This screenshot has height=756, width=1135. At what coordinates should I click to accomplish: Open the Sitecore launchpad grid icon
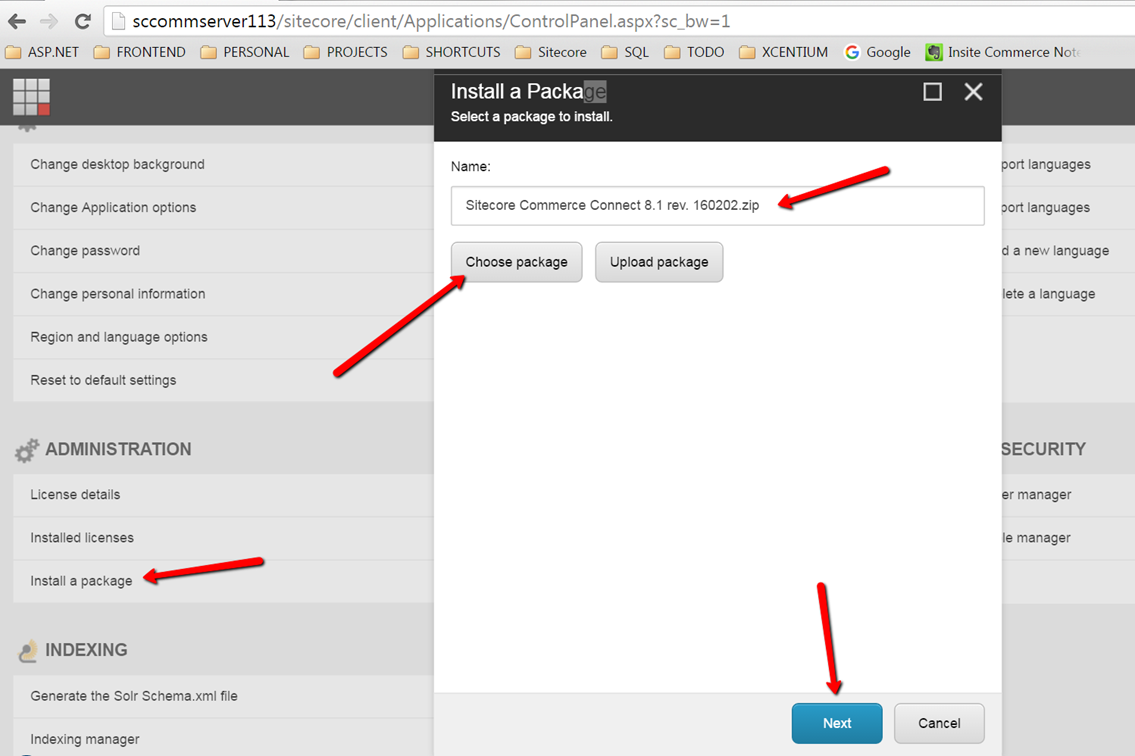point(31,96)
